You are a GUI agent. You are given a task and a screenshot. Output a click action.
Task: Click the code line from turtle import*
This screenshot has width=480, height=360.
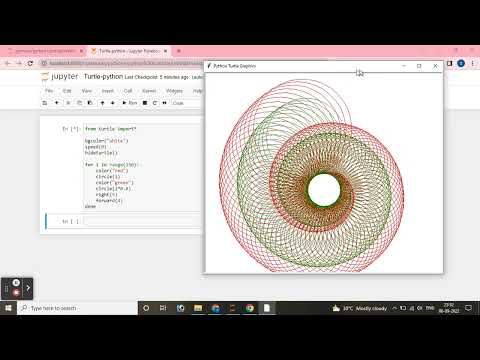(111, 129)
